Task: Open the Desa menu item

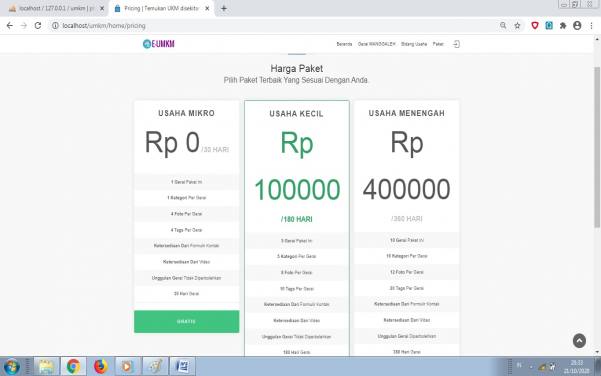Action: point(376,44)
